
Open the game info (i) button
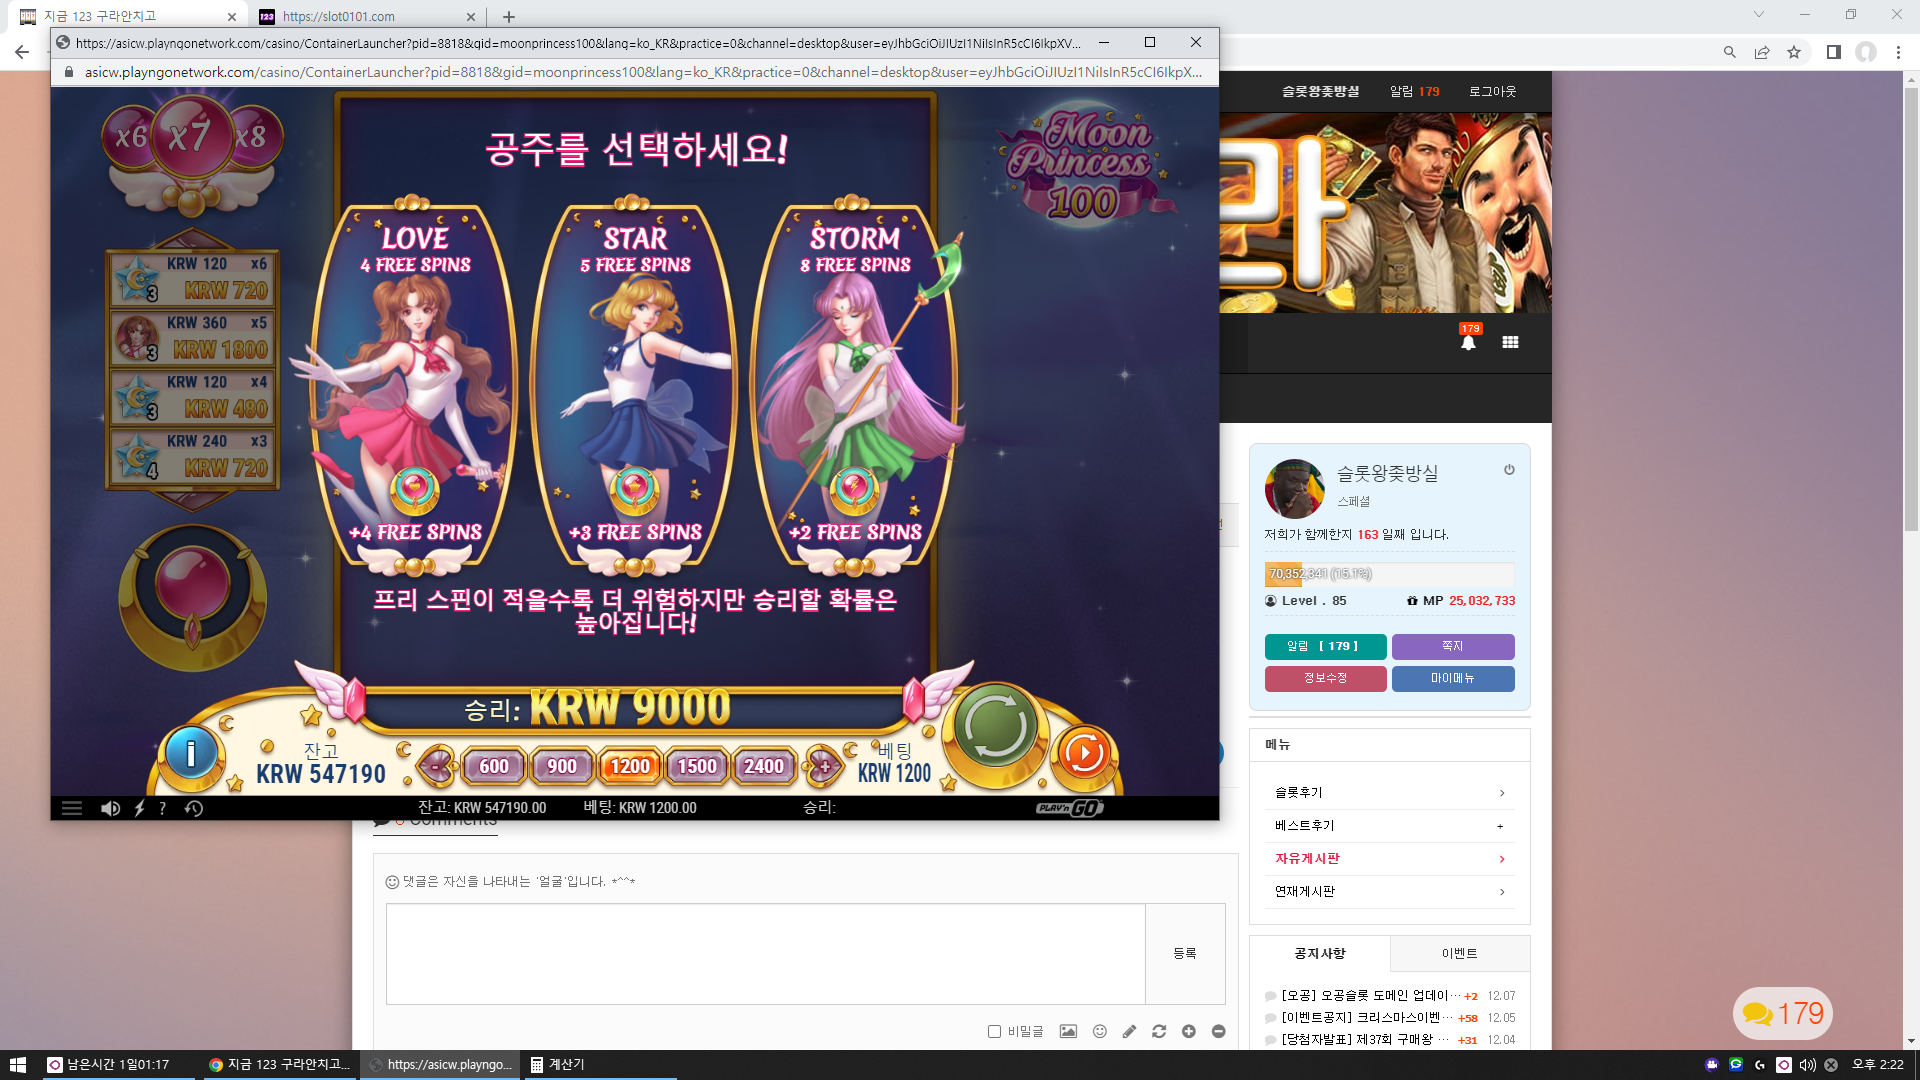pyautogui.click(x=190, y=752)
